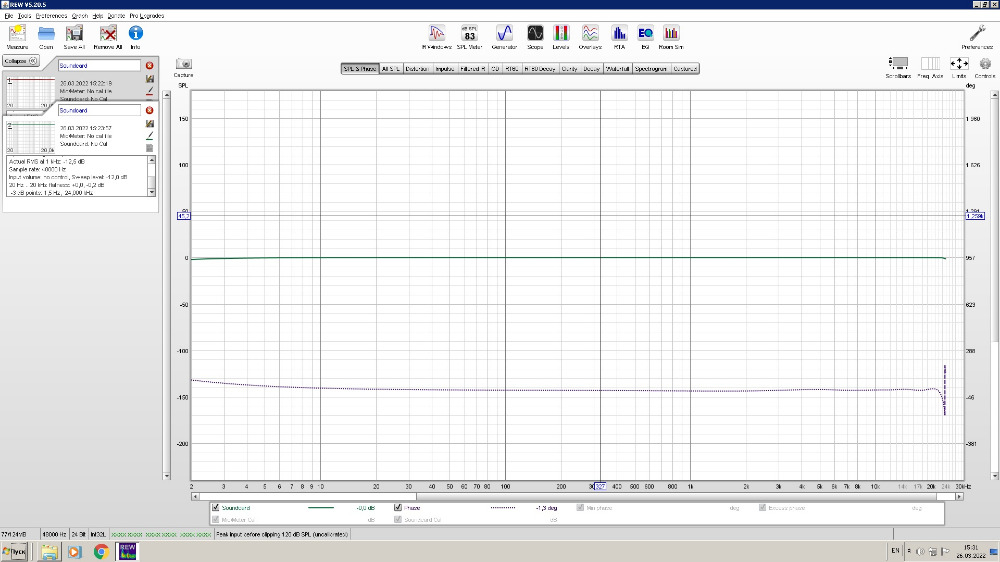Open the Overlays window
The height and width of the screenshot is (562, 1000).
[590, 37]
